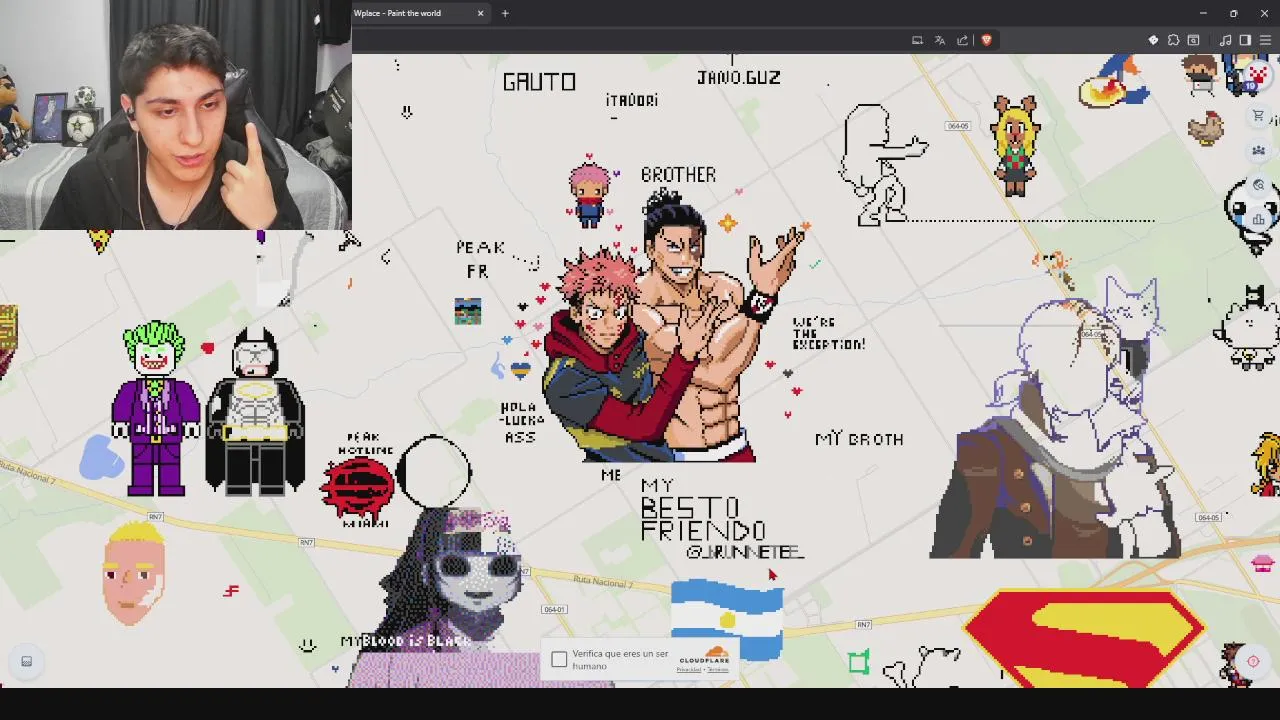This screenshot has width=1280, height=720.
Task: Click the GAUTO pixel text
Action: [539, 82]
